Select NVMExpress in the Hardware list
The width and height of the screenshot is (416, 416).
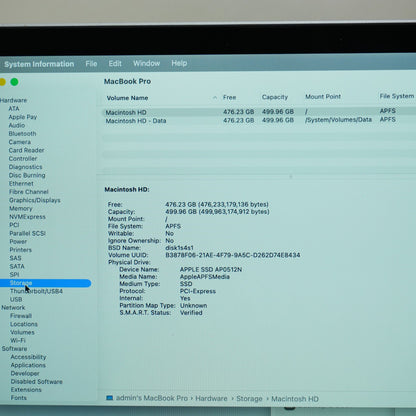pyautogui.click(x=27, y=217)
